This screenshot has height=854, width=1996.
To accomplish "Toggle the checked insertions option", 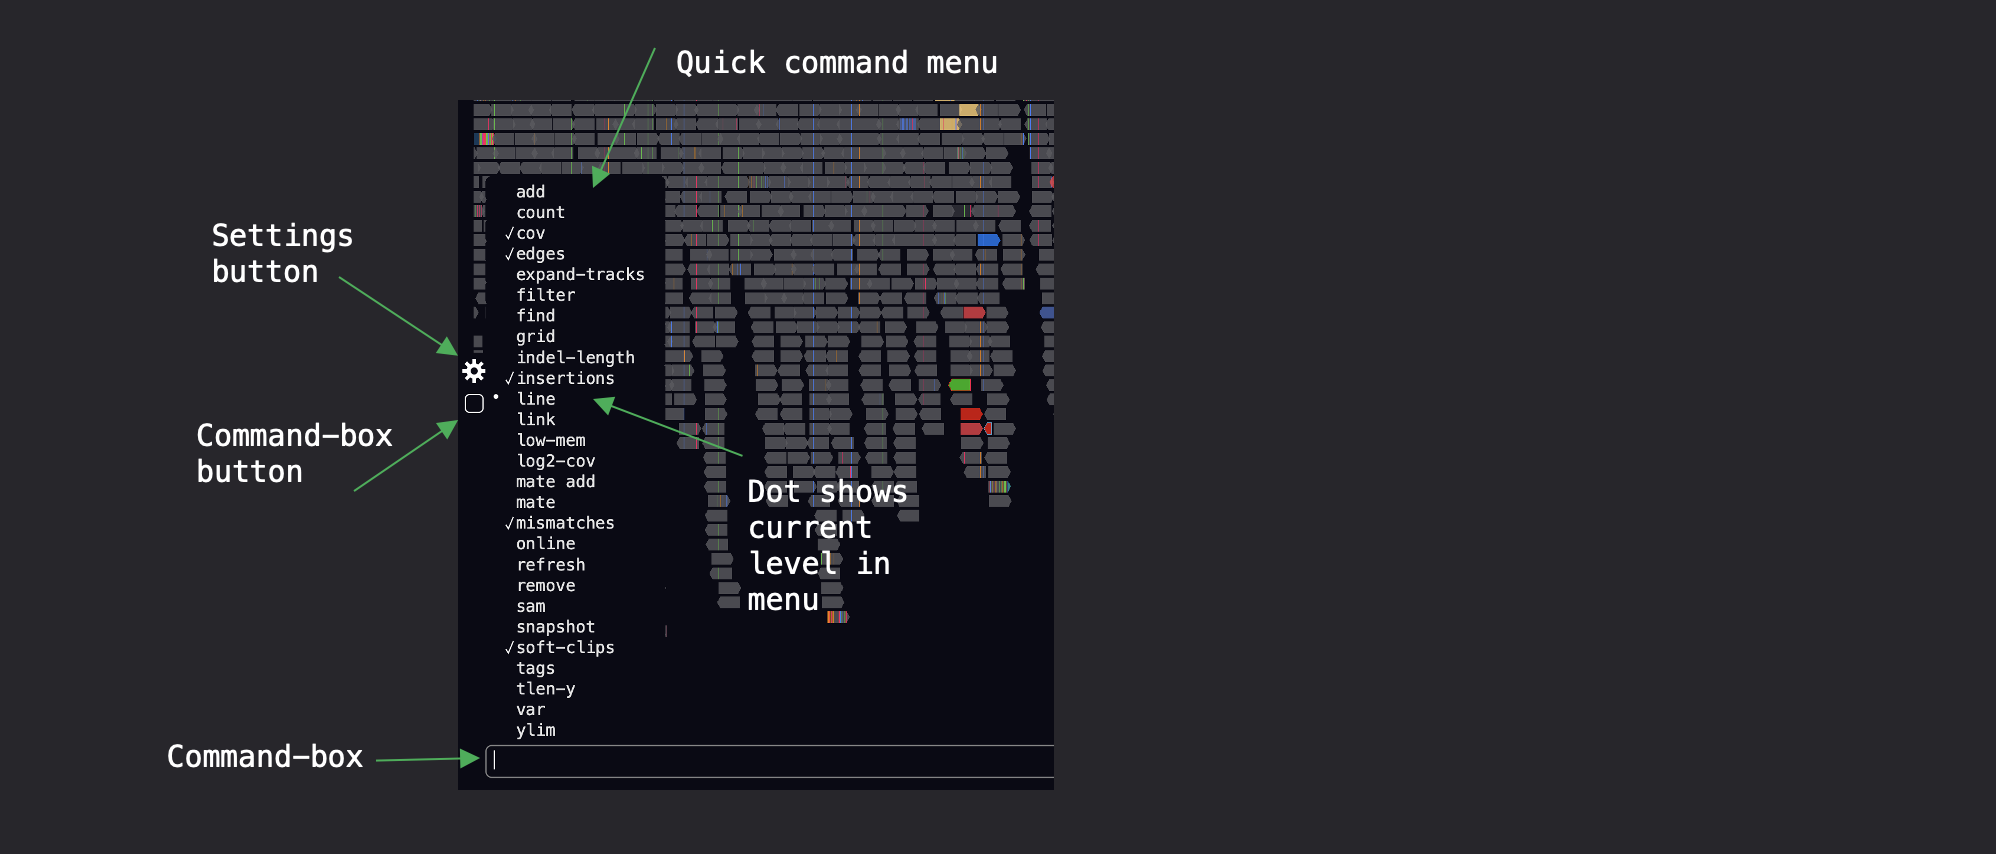I will coord(560,378).
